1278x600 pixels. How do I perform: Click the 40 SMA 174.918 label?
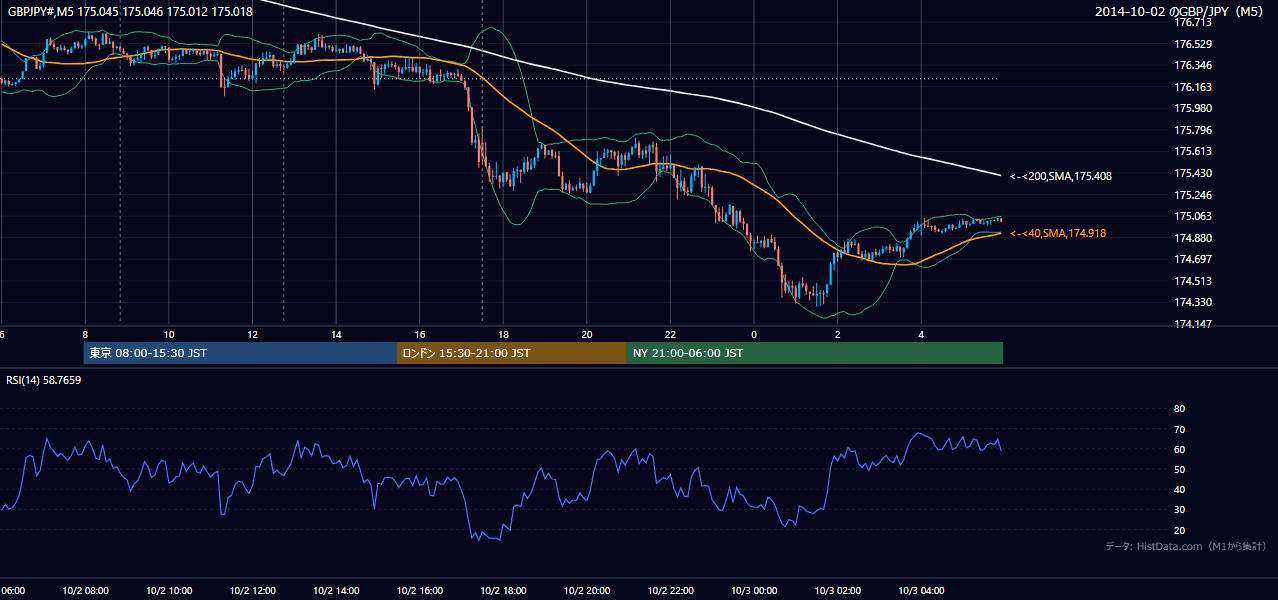click(x=1058, y=233)
